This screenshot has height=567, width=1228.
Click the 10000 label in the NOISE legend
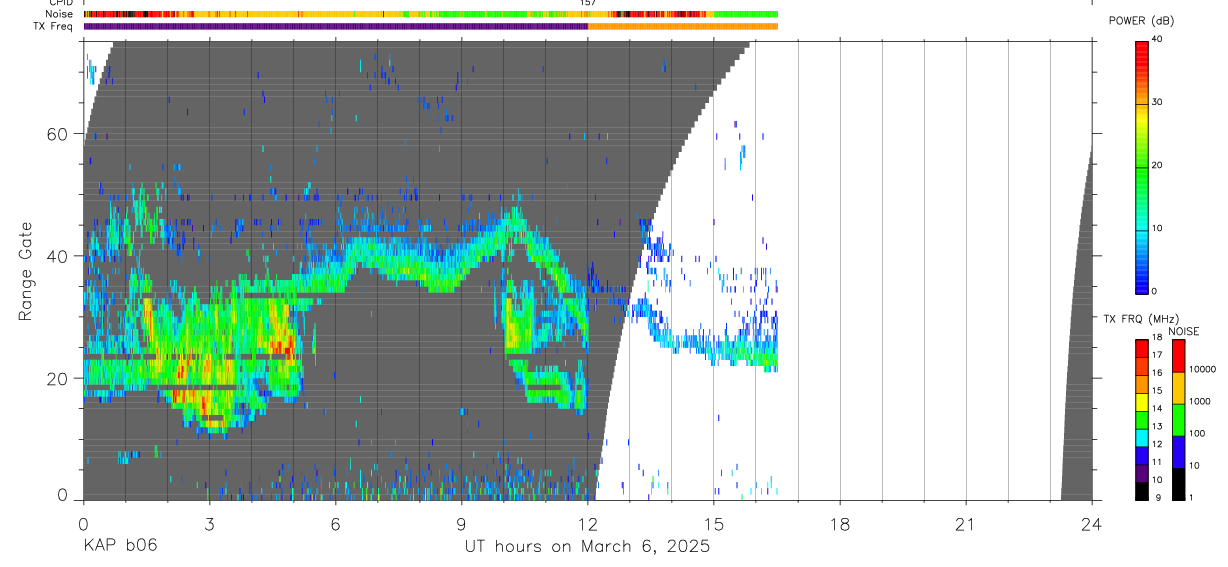(x=1203, y=369)
